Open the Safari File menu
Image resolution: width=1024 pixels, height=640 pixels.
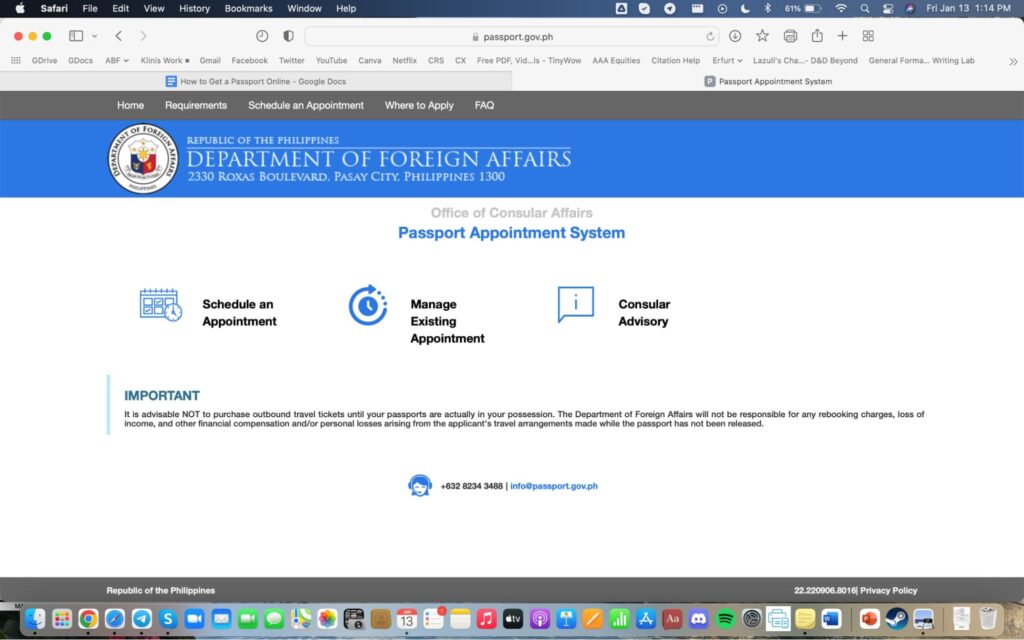89,8
